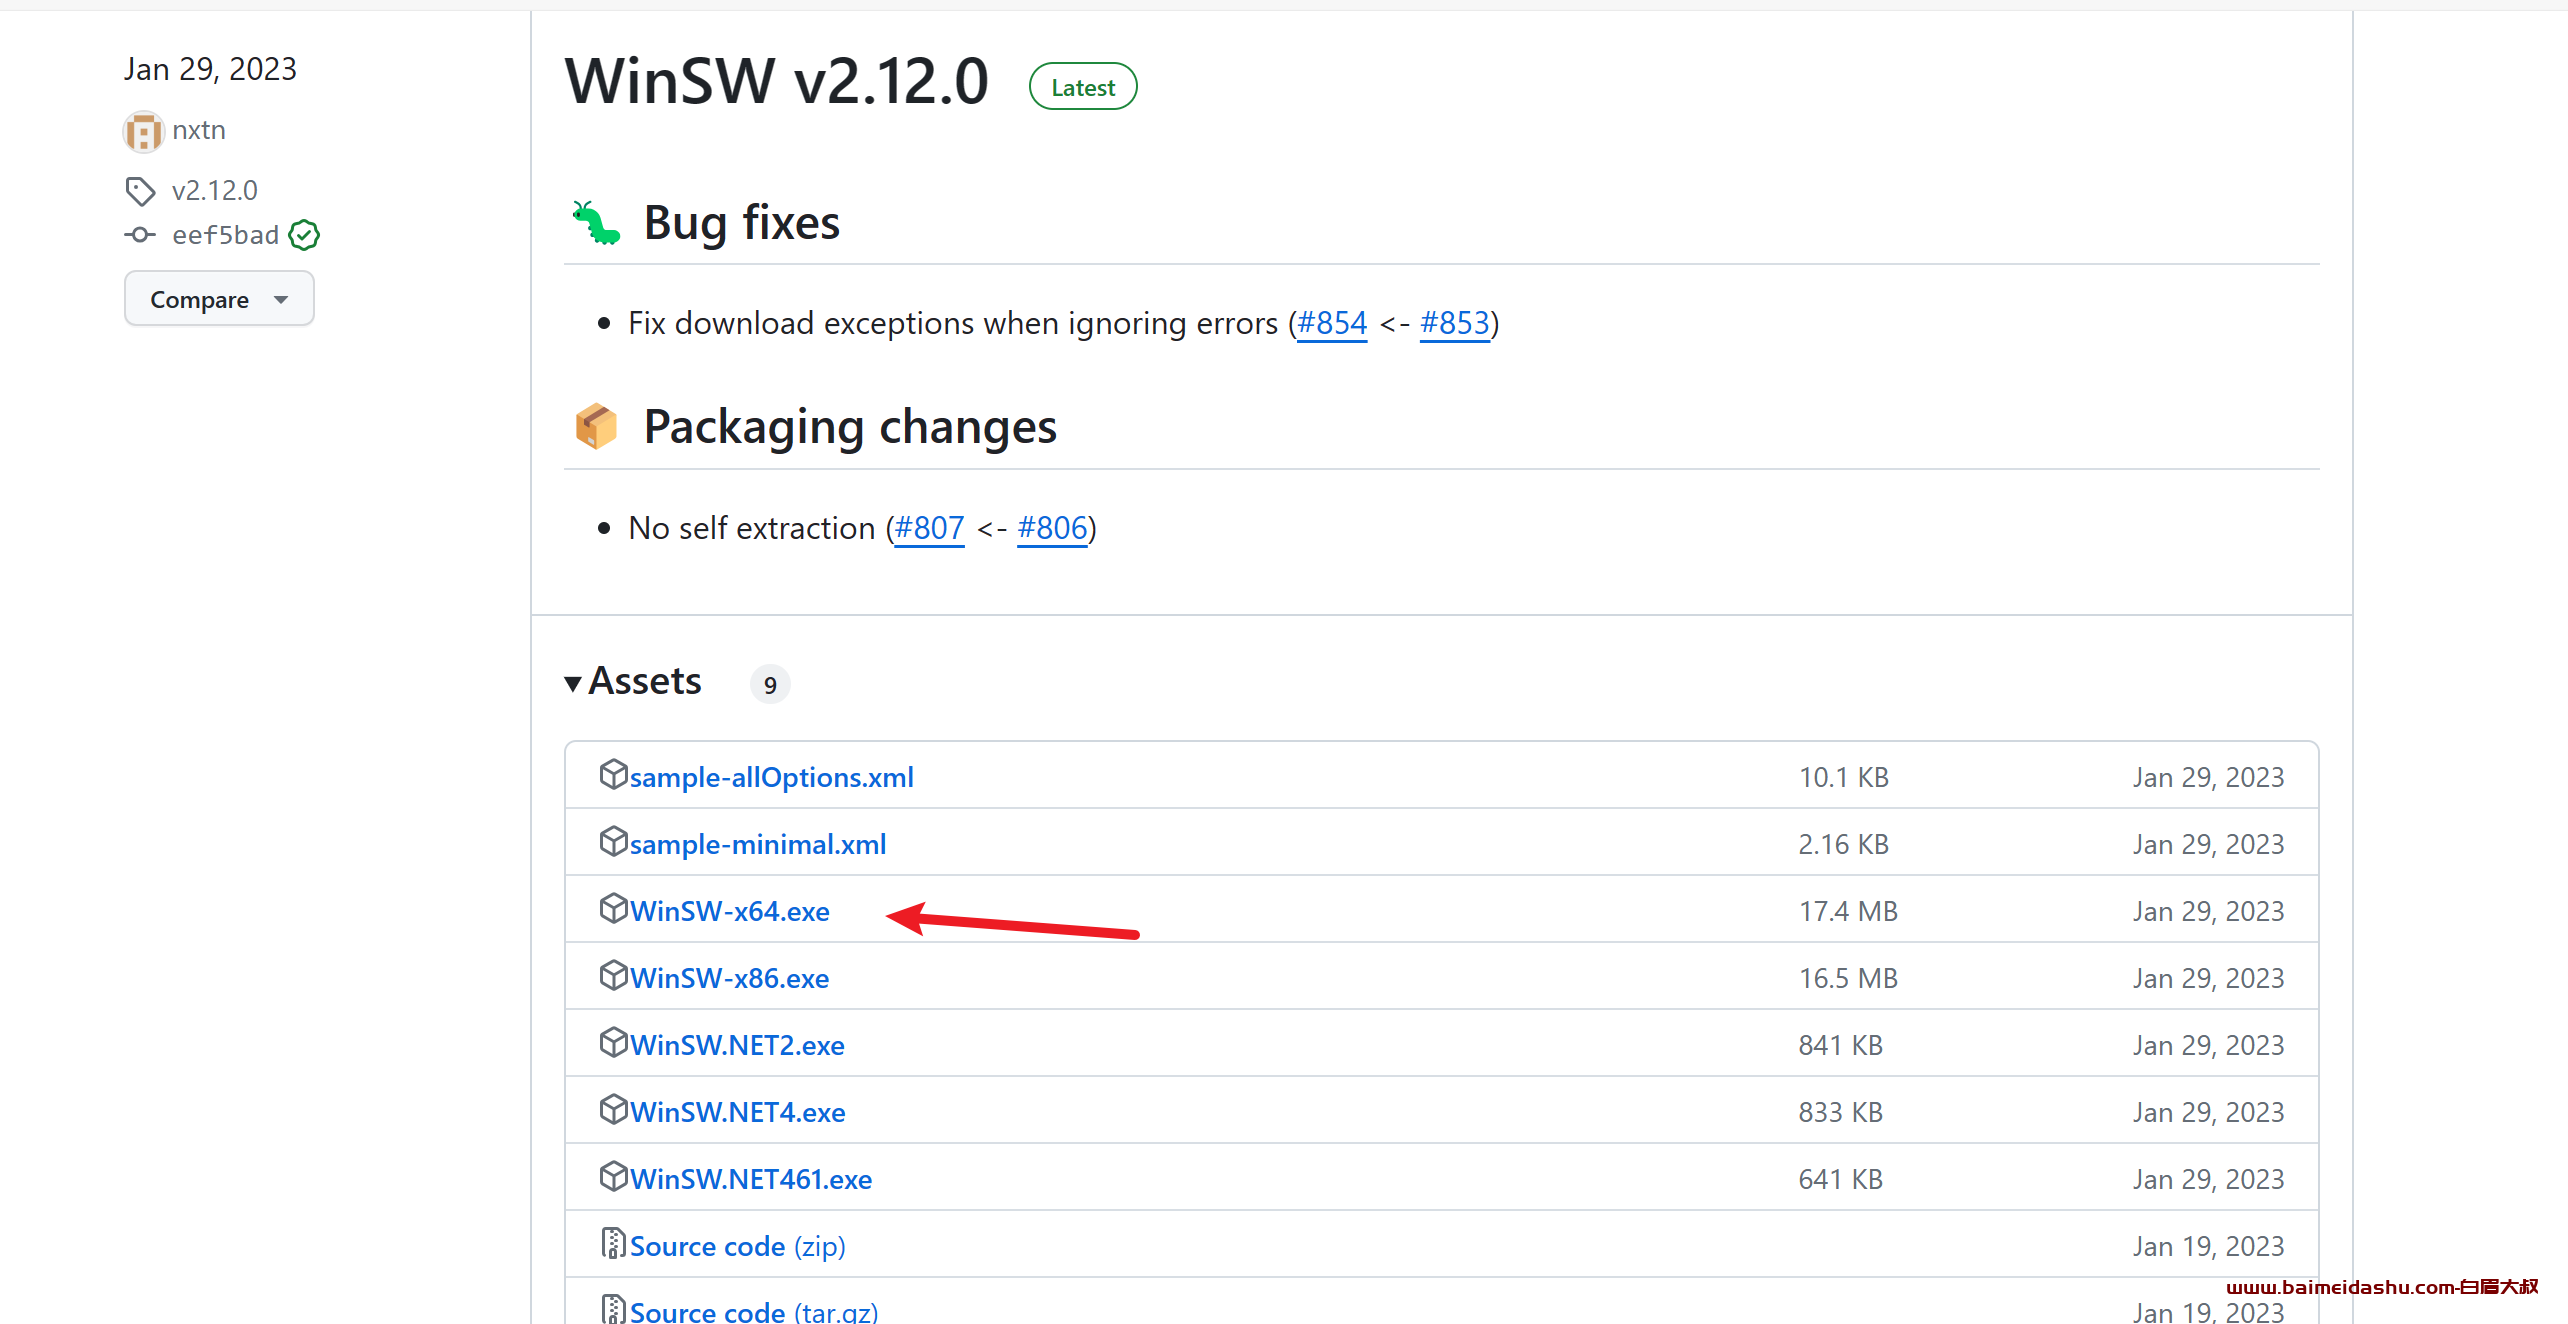The width and height of the screenshot is (2568, 1324).
Task: Collapse the Assets section triangle
Action: pos(573,684)
